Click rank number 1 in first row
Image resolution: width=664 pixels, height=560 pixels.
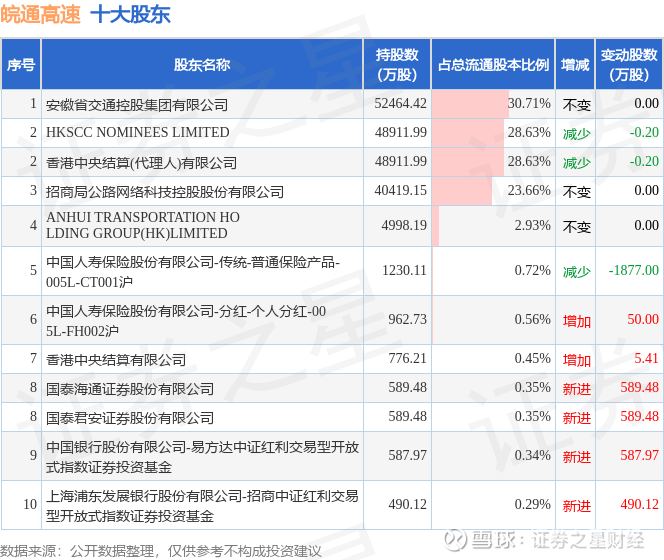(33, 103)
